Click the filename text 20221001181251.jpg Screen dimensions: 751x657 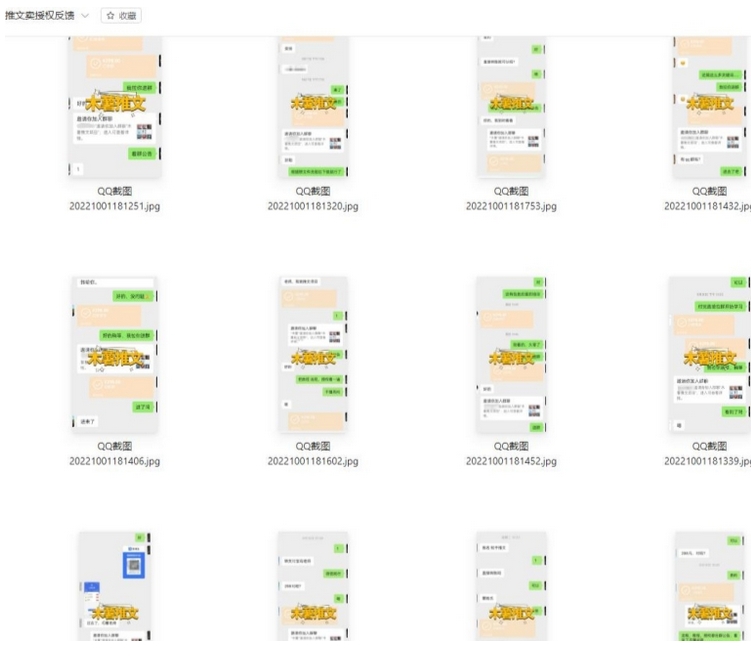point(114,207)
